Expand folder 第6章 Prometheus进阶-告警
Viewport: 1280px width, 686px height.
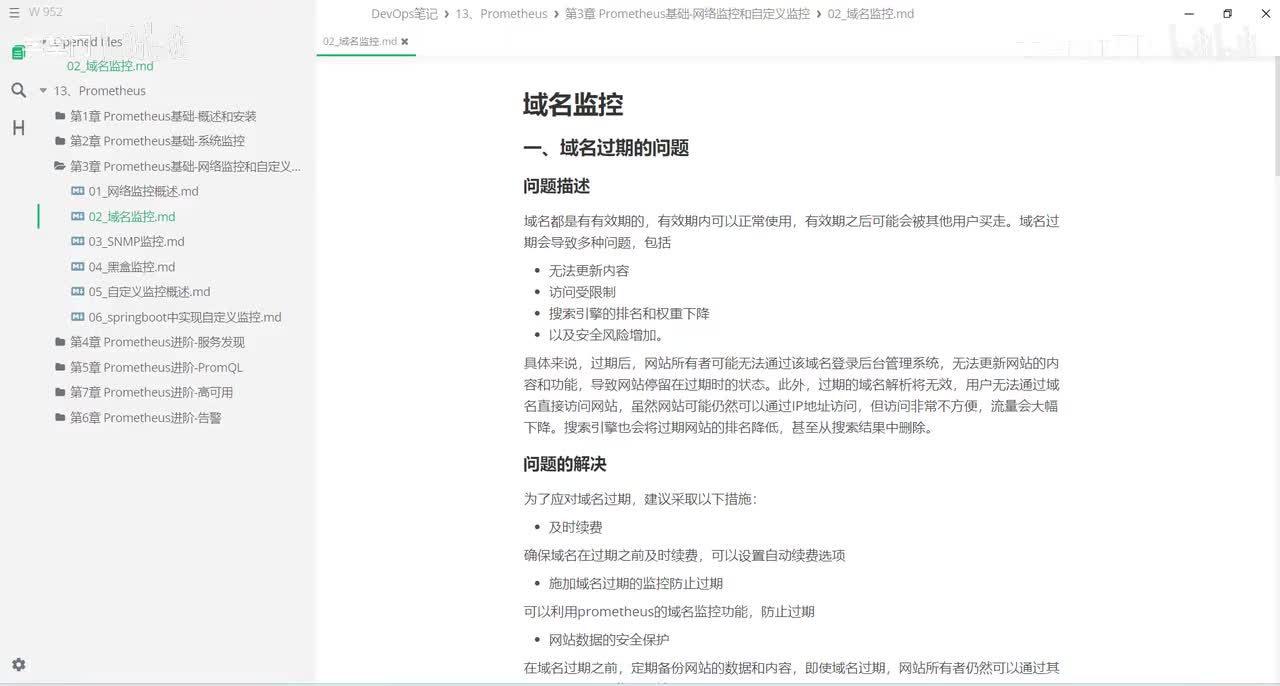[x=145, y=418]
